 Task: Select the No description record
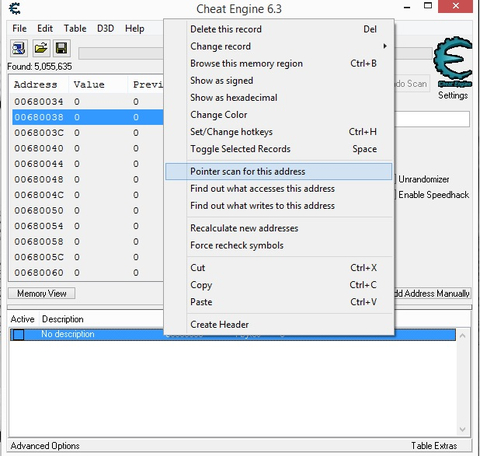233,334
